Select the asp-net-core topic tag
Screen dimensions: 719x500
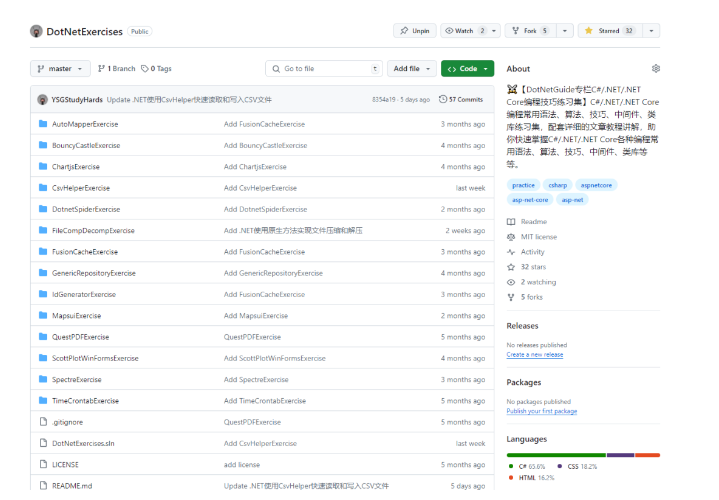click(530, 200)
